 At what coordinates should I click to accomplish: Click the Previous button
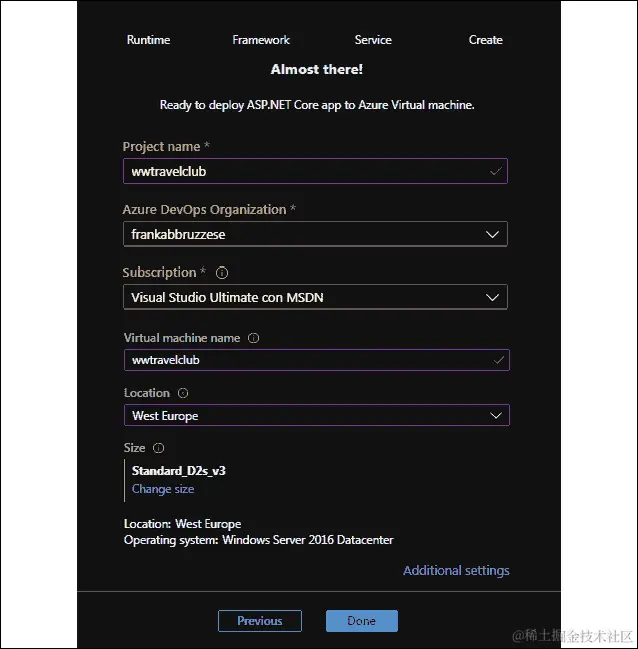260,621
